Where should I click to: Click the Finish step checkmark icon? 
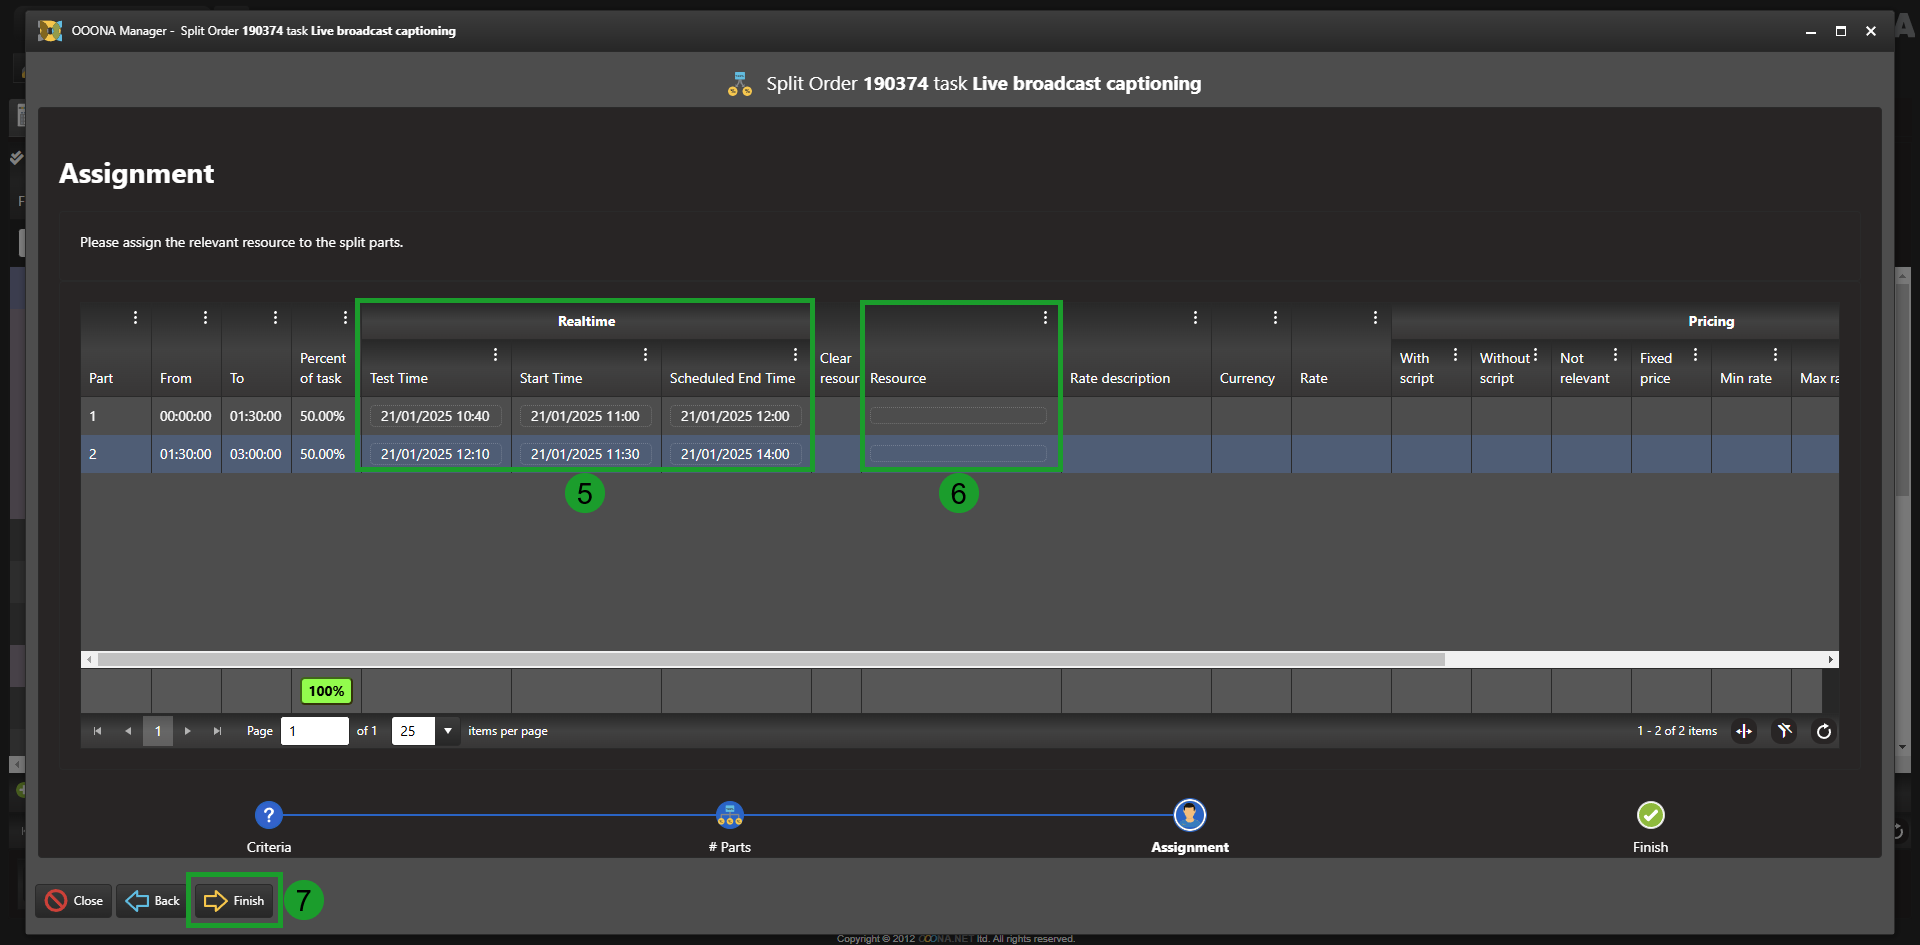(1650, 815)
